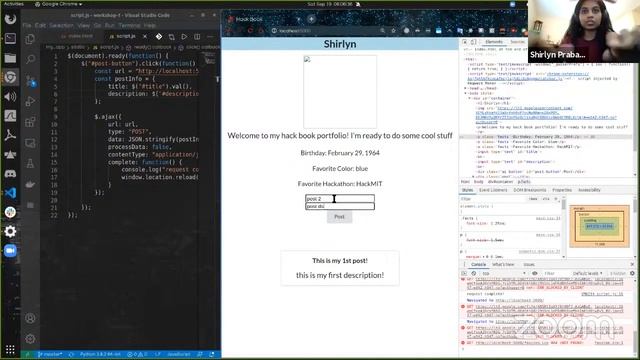Click the Styles pane scrollbar
Viewport: 640px width, 360px height.
point(564,227)
